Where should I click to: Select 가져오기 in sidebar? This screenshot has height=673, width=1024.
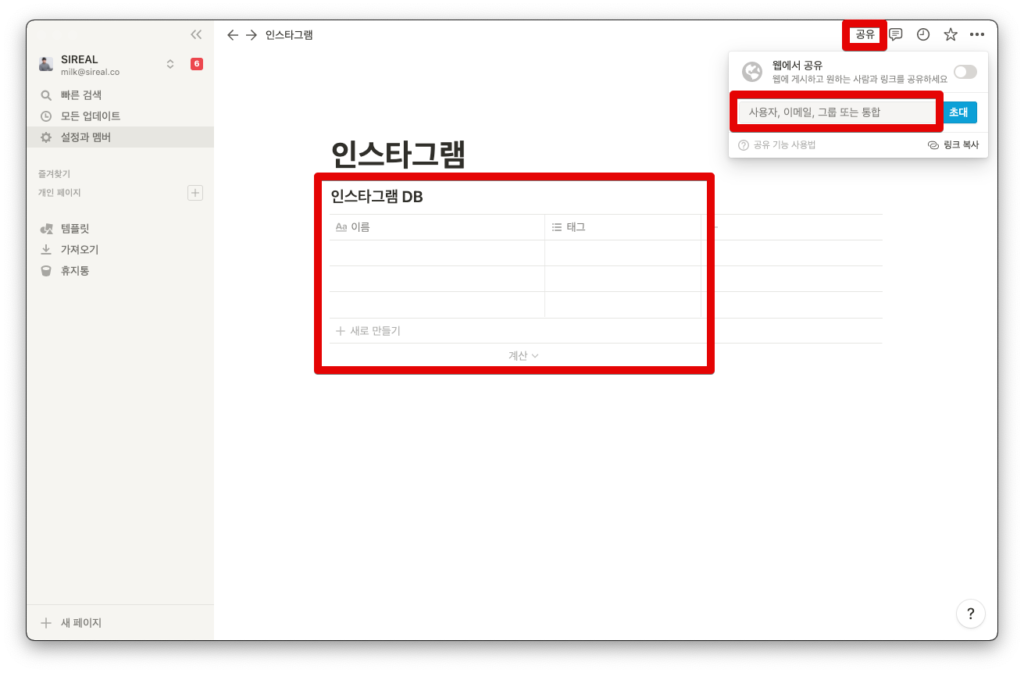click(x=120, y=249)
